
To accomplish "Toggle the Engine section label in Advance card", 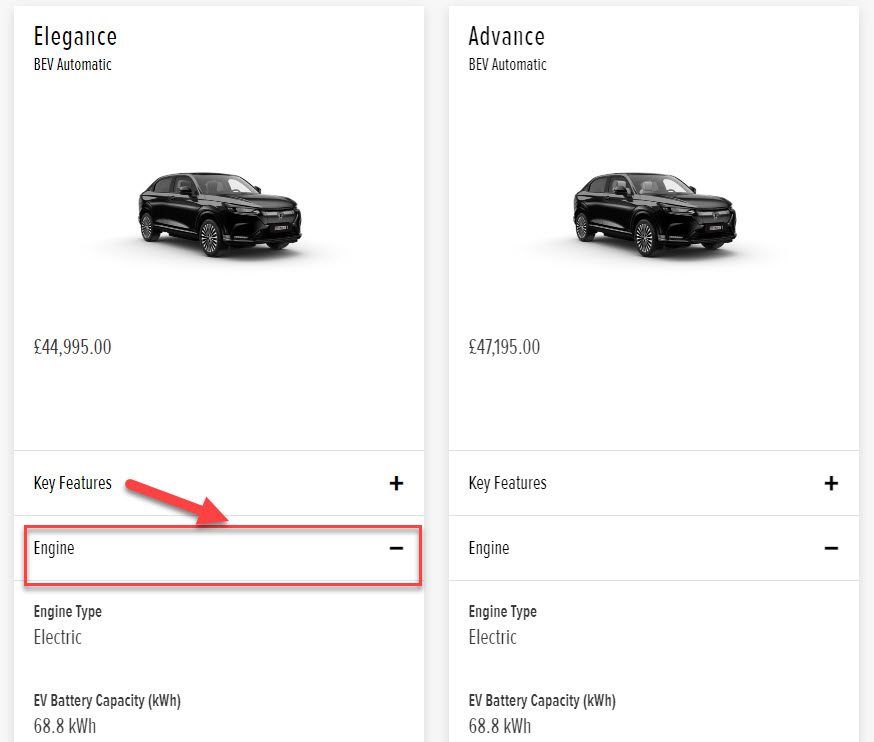I will pyautogui.click(x=489, y=548).
